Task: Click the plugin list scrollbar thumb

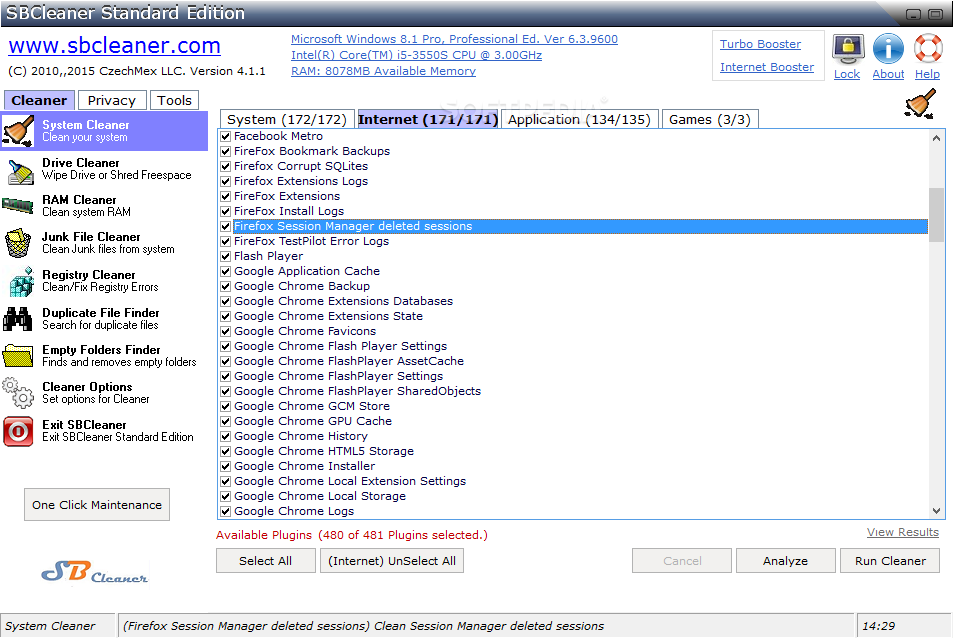Action: click(x=936, y=214)
